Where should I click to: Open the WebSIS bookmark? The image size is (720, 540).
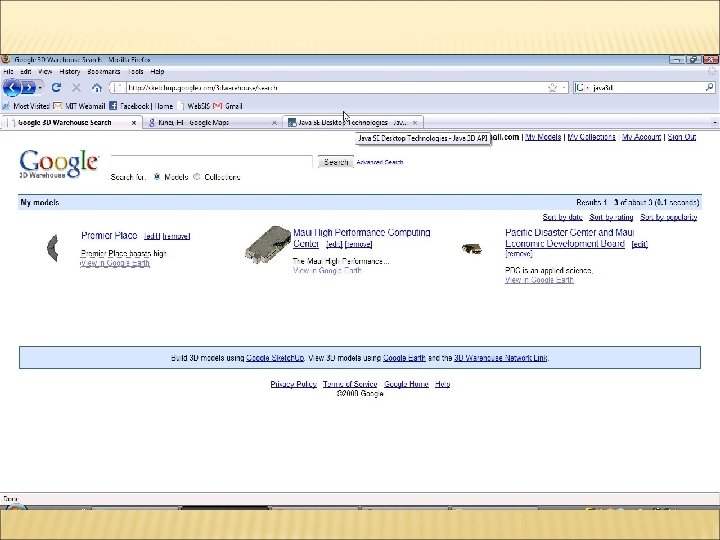(193, 106)
